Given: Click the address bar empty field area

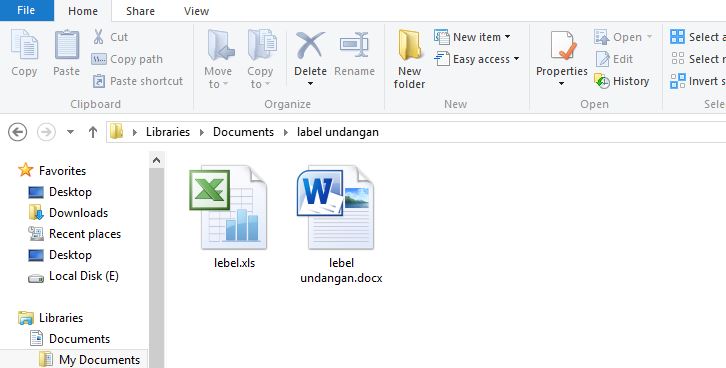Looking at the screenshot, I should click(551, 132).
